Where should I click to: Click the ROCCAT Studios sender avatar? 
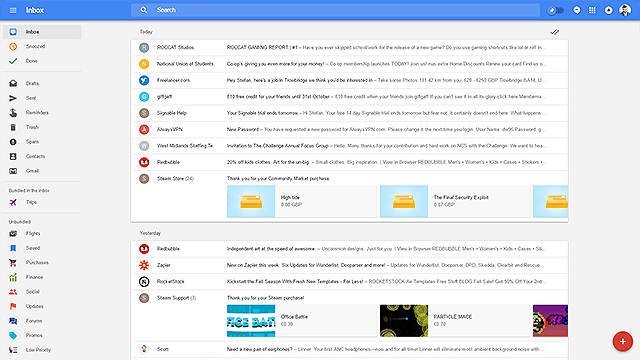pyautogui.click(x=144, y=47)
